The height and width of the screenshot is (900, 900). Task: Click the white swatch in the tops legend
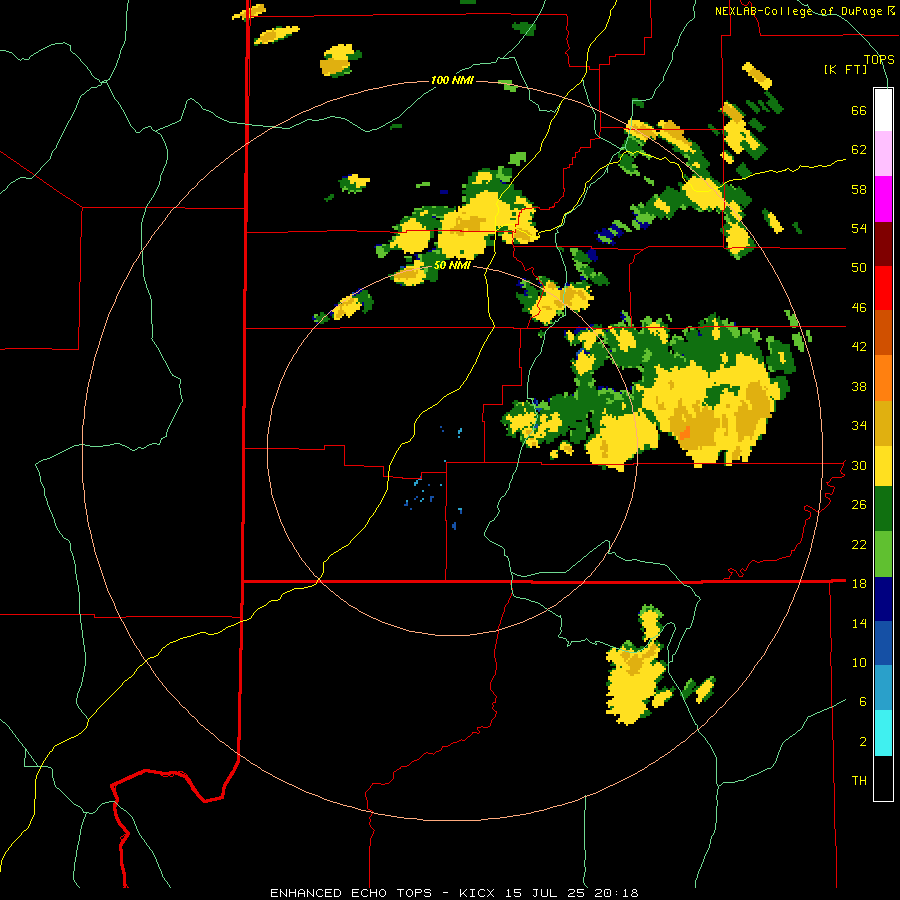(x=883, y=110)
